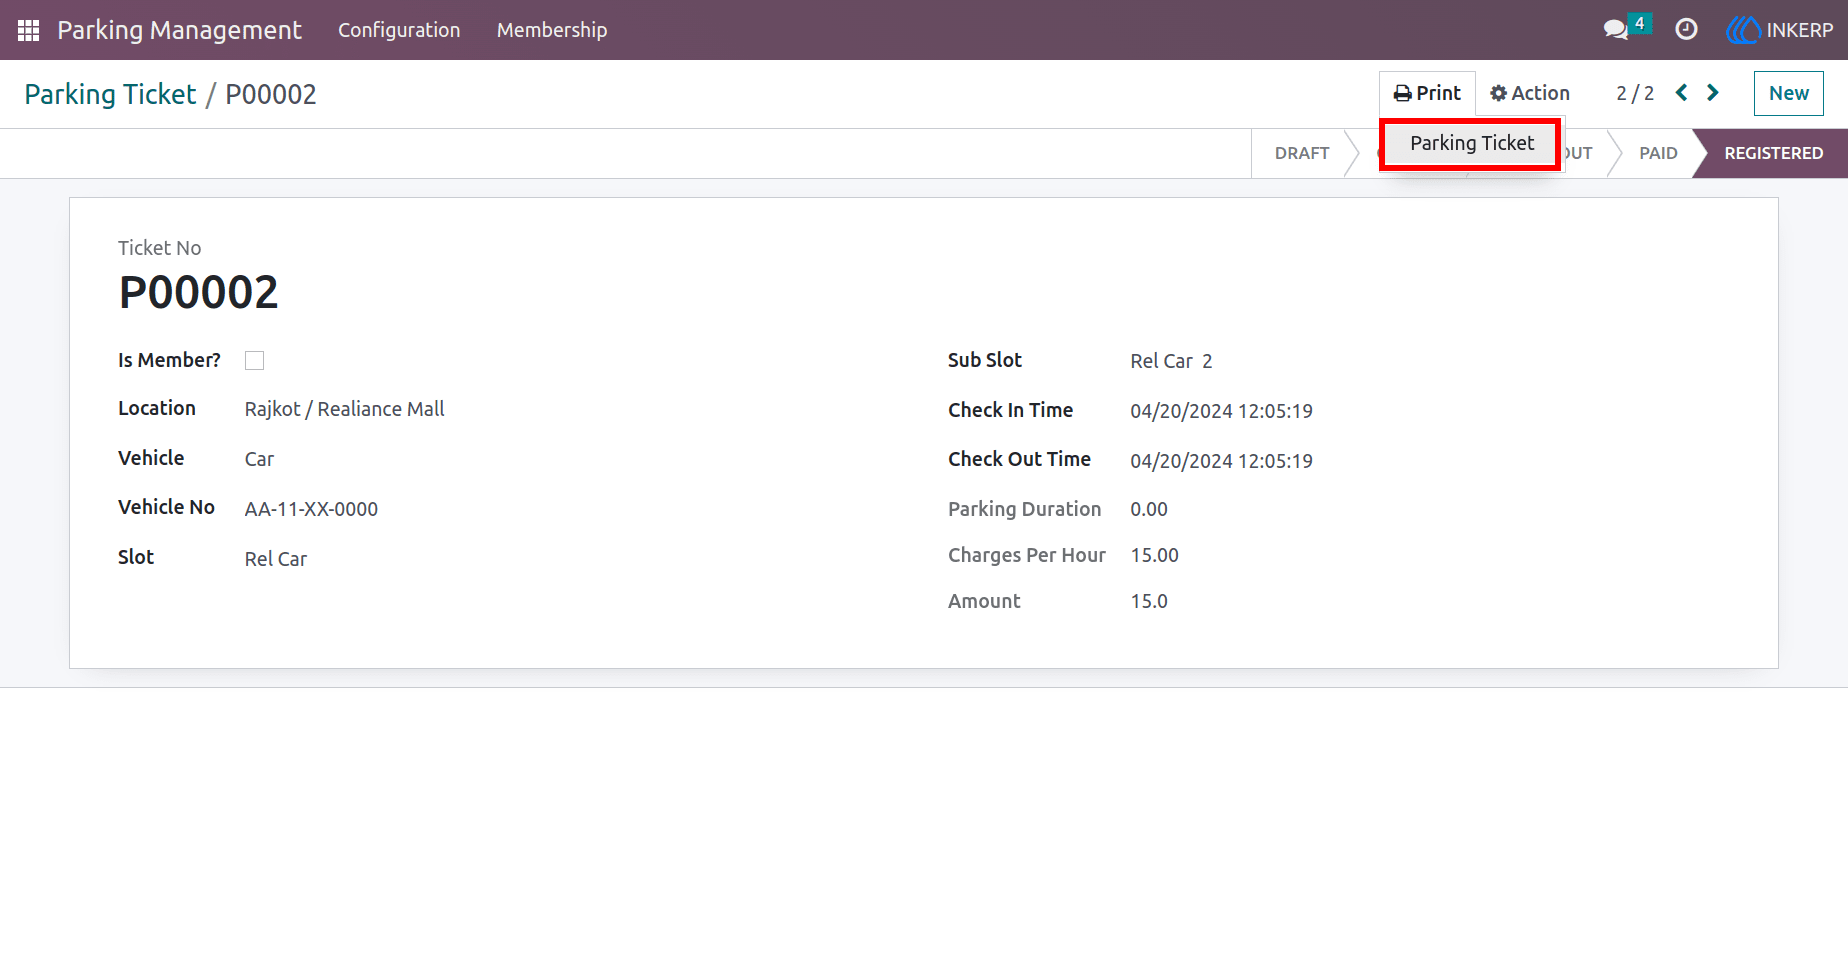Toggle the Is Member checkbox

pyautogui.click(x=255, y=361)
